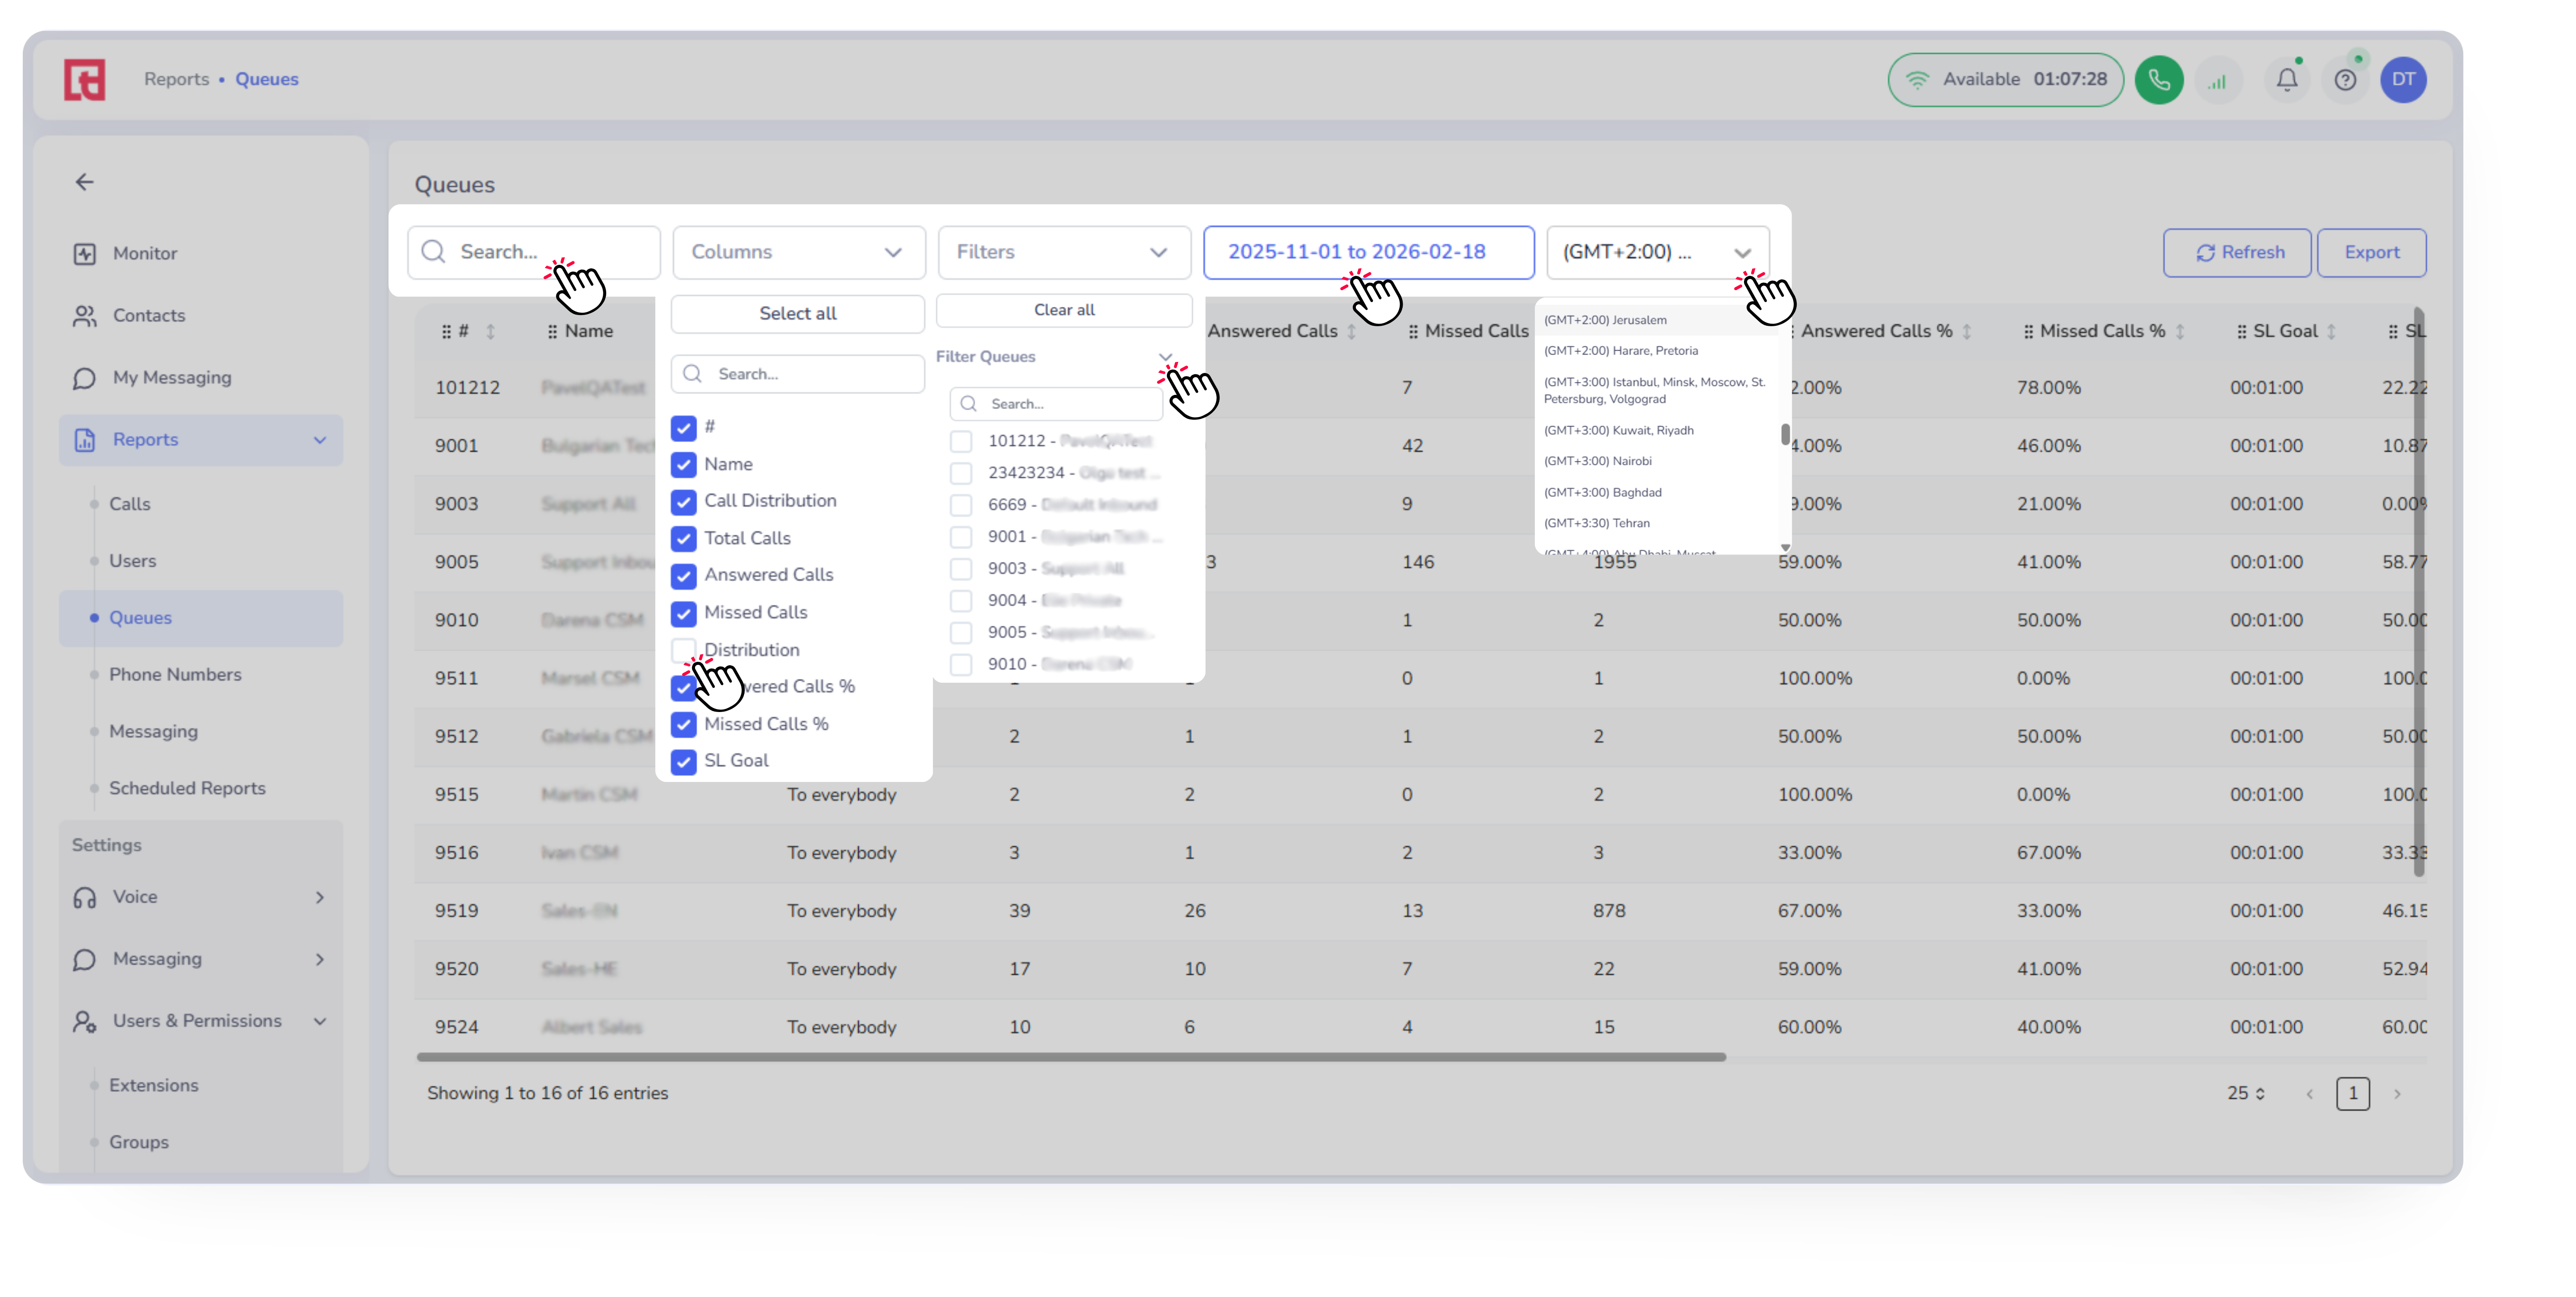Click the help question mark icon
The image size is (2576, 1297).
coord(2345,80)
